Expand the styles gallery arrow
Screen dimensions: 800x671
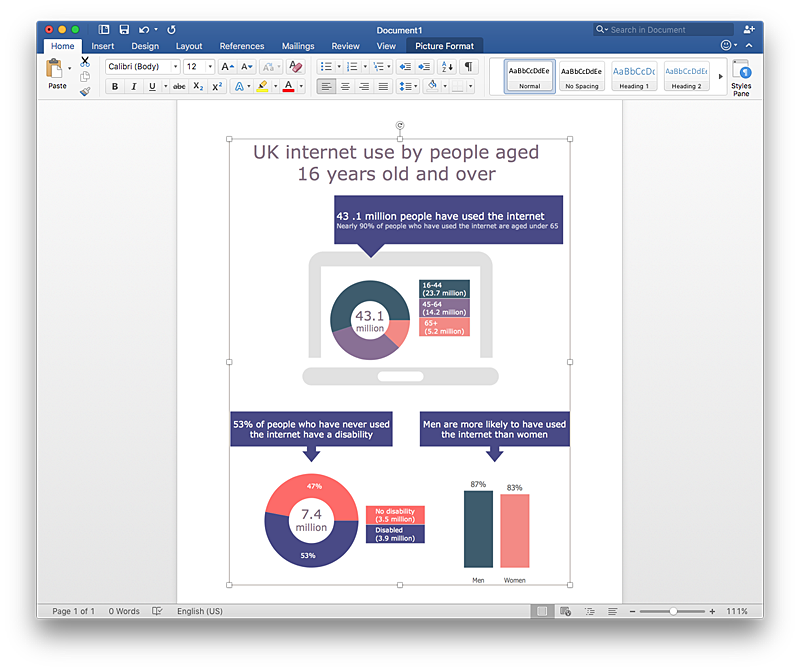720,76
